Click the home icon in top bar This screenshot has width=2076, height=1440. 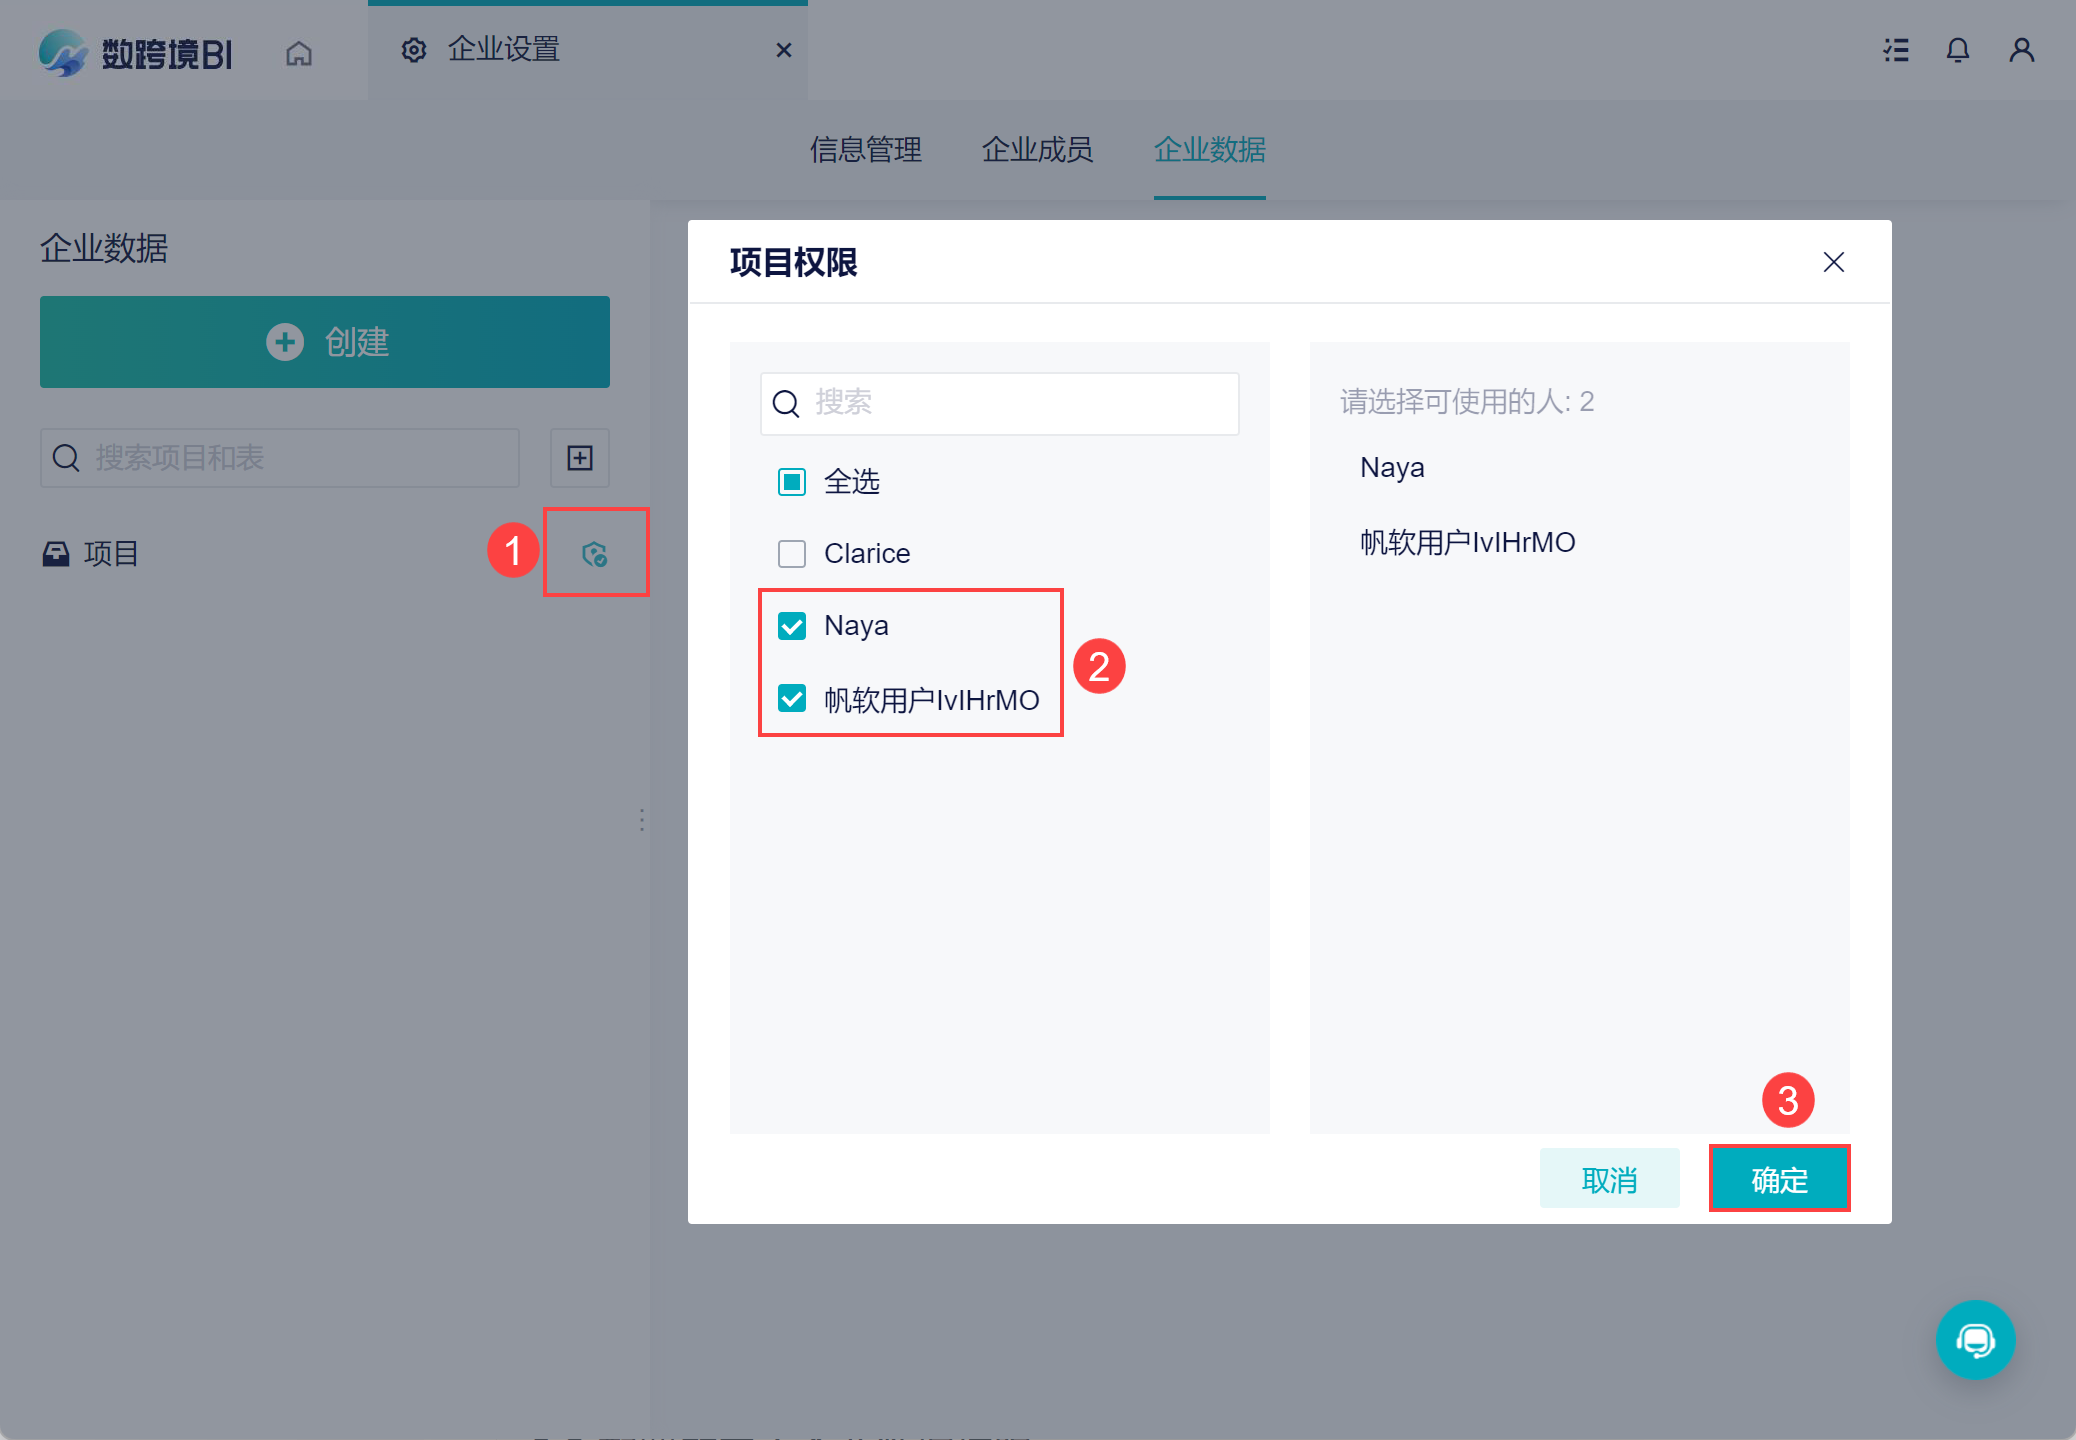pos(299,52)
